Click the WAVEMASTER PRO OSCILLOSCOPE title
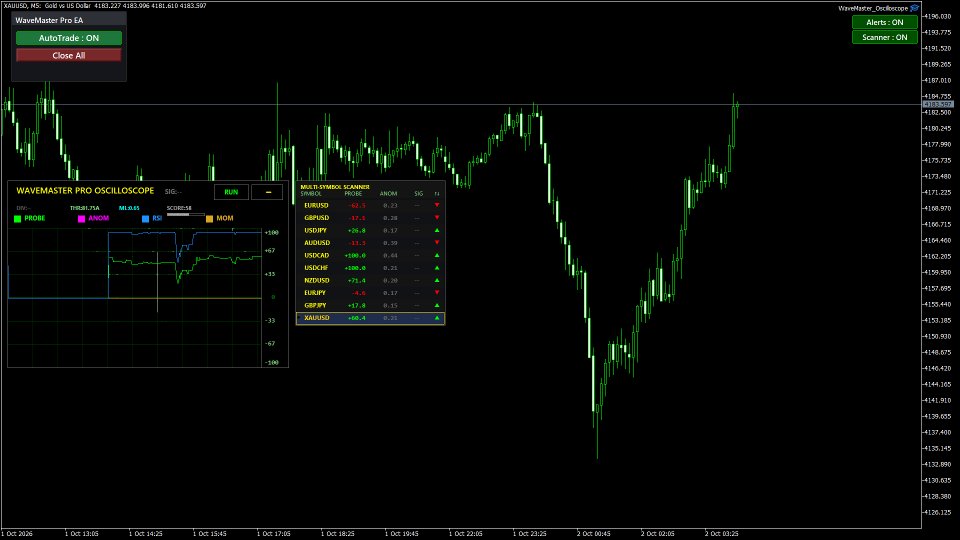The height and width of the screenshot is (540, 960). [x=85, y=190]
